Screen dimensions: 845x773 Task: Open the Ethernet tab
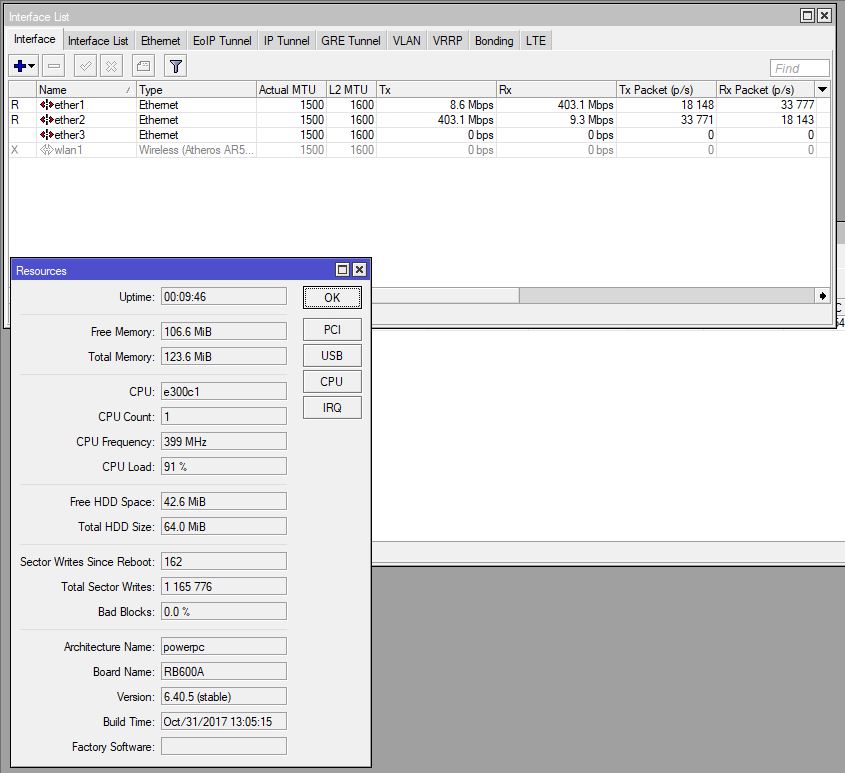[x=161, y=41]
